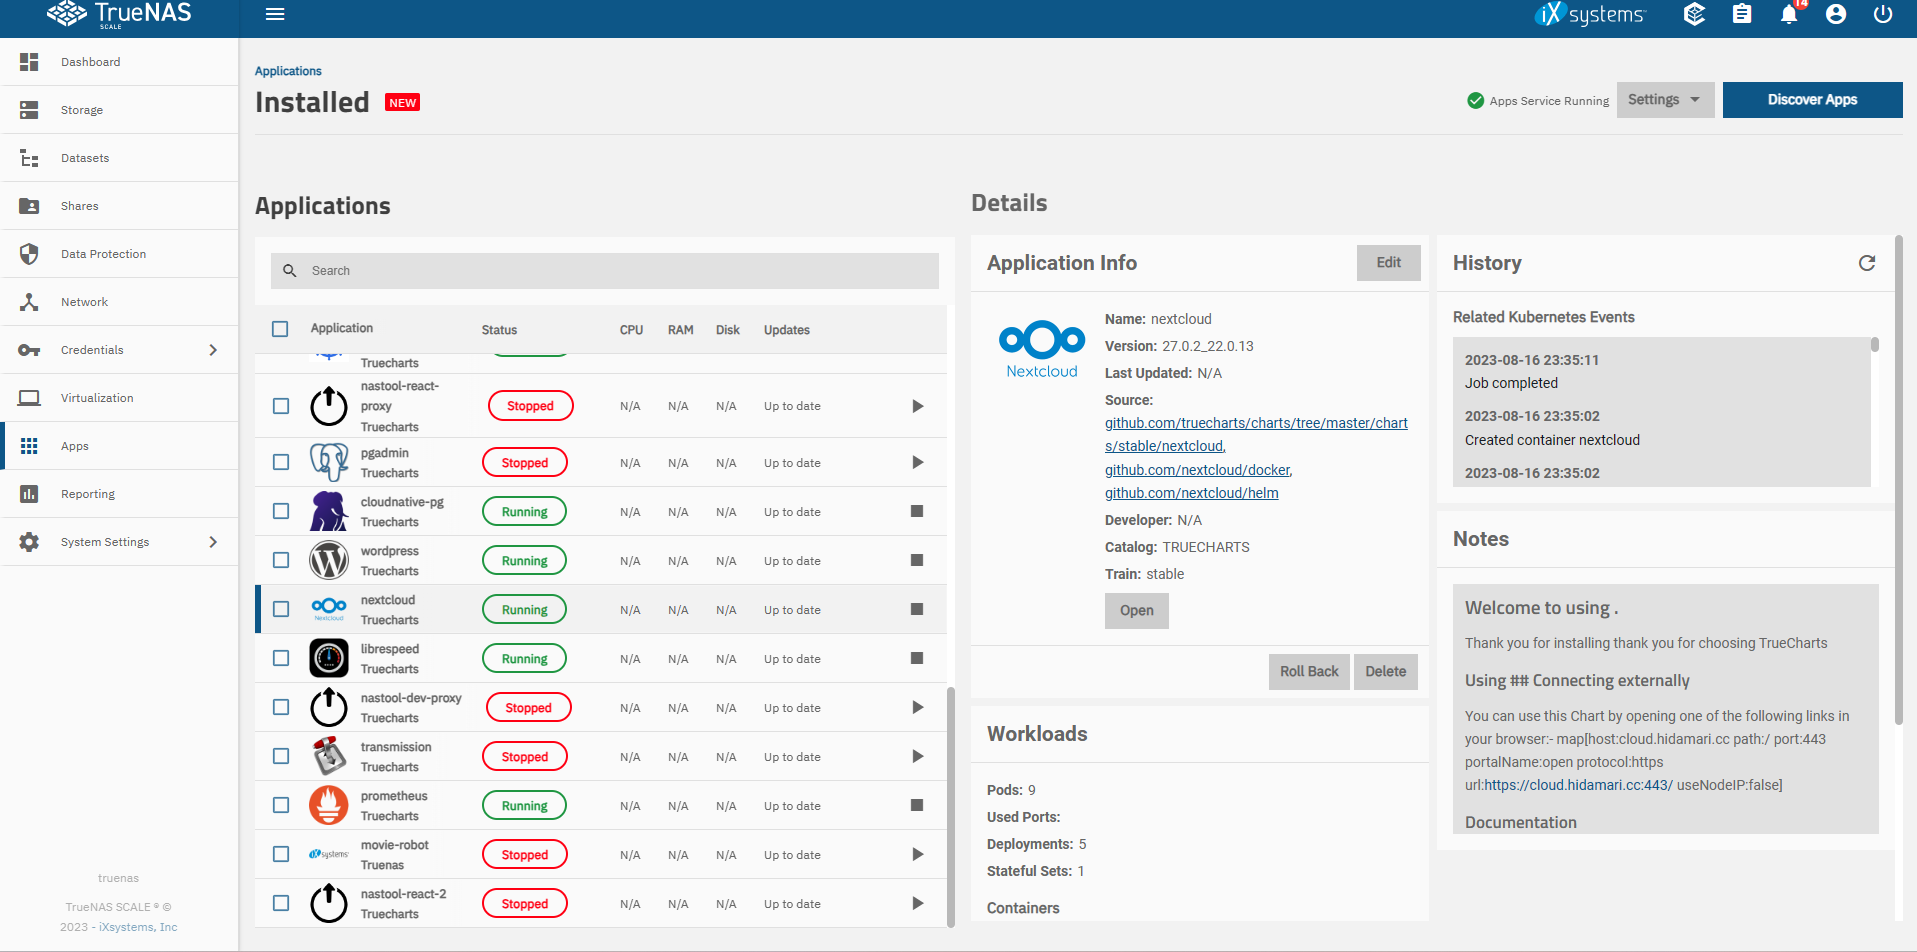Click the Roll Back button
The image size is (1917, 952).
1308,672
